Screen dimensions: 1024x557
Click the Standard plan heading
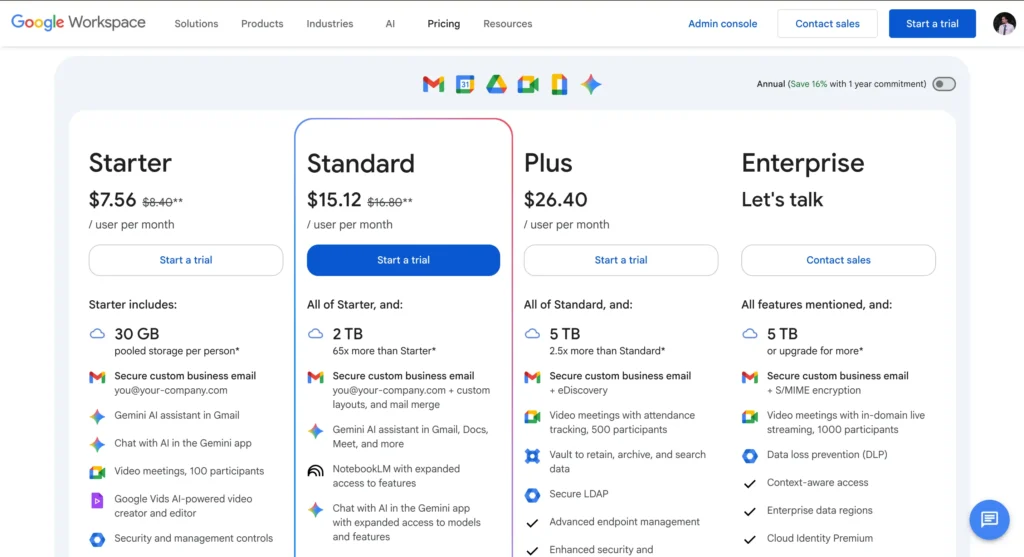coord(360,163)
